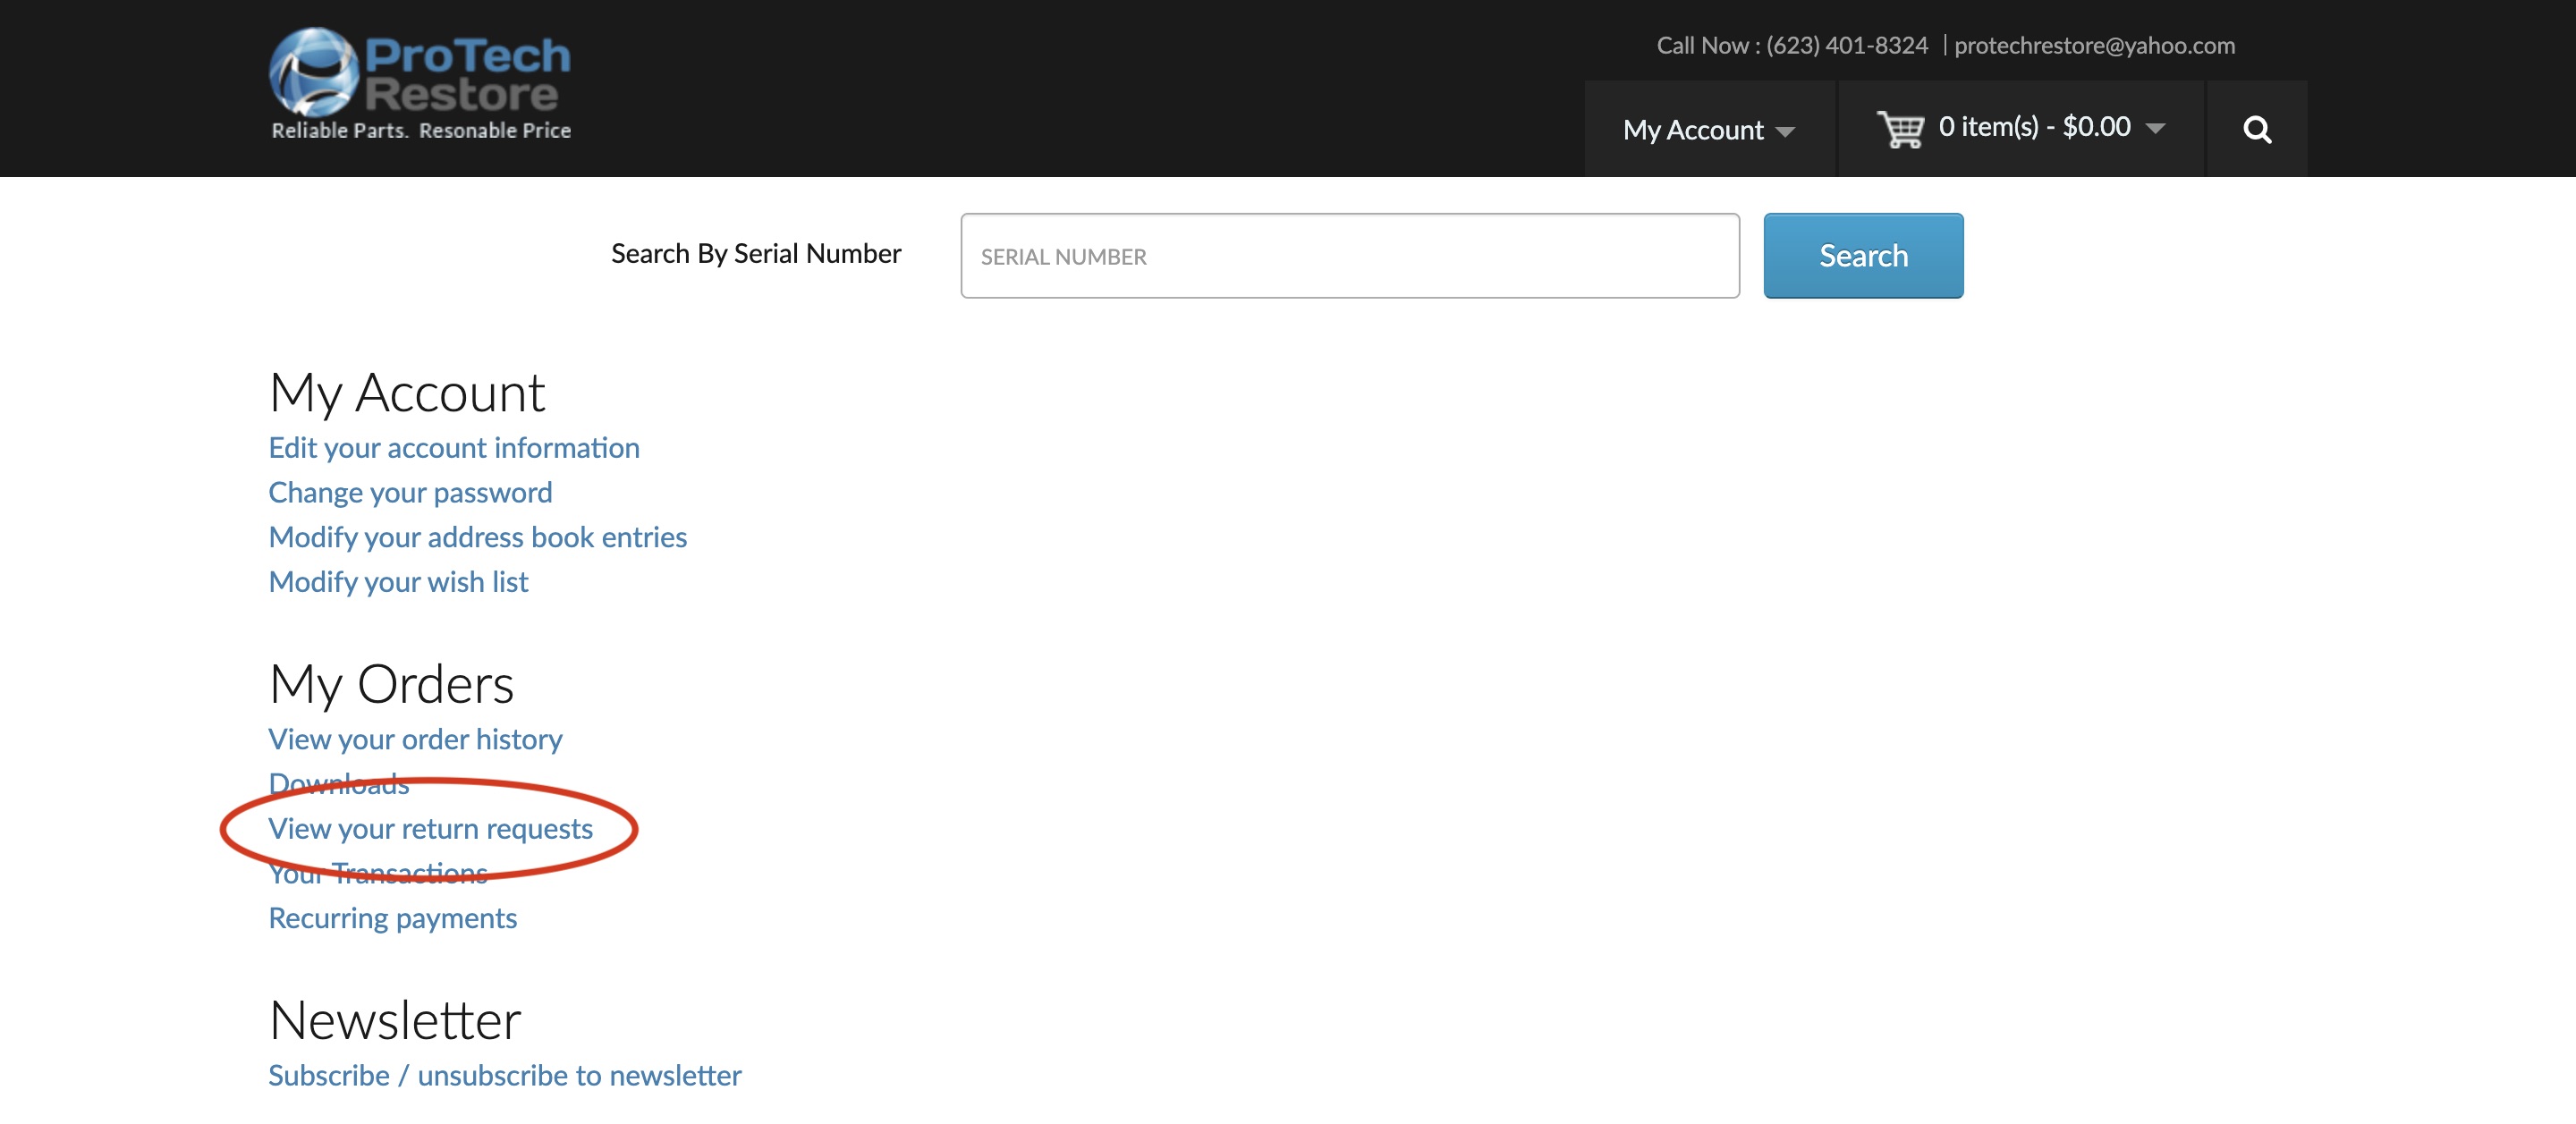This screenshot has height=1124, width=2576.
Task: Open Modify your wish list link
Action: (x=398, y=582)
